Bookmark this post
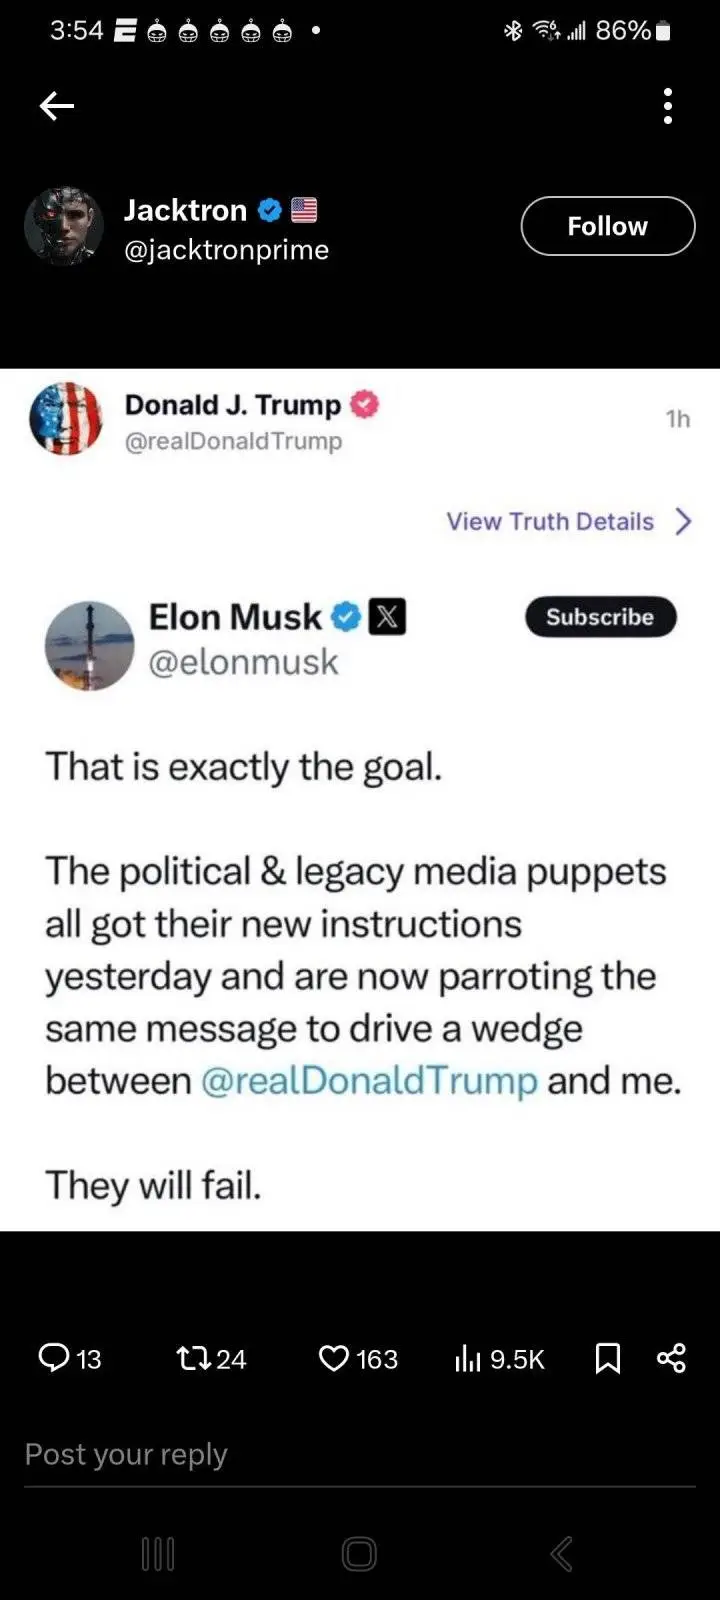The height and width of the screenshot is (1600, 720). [x=608, y=1358]
